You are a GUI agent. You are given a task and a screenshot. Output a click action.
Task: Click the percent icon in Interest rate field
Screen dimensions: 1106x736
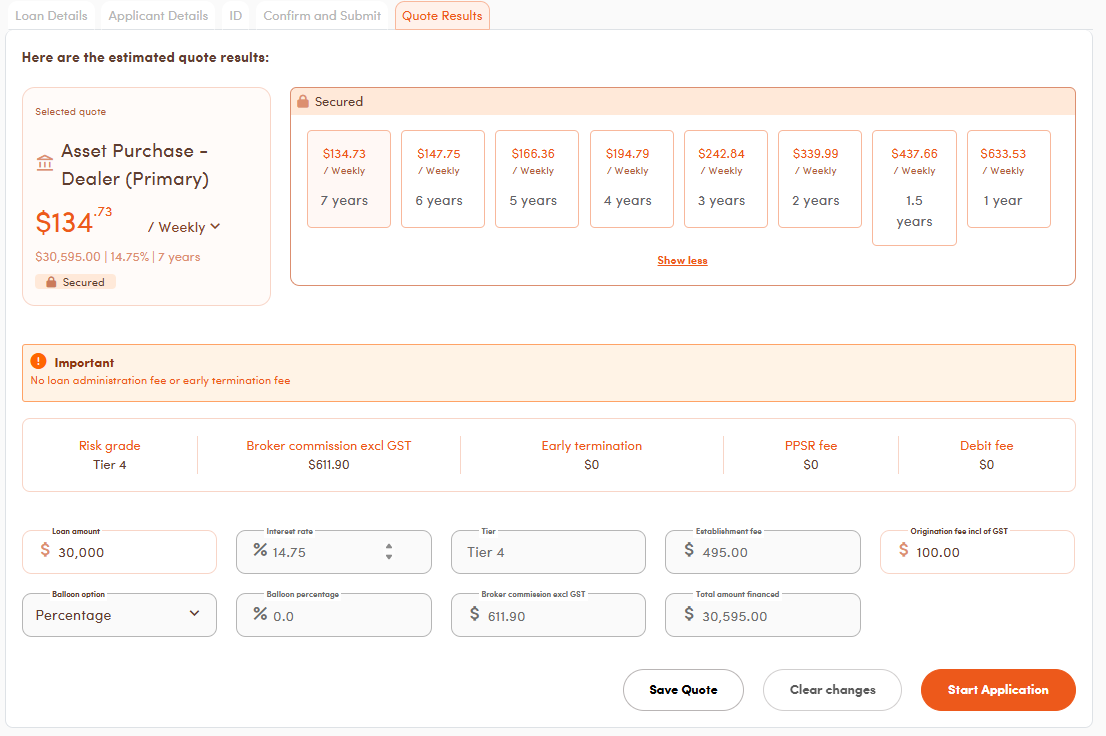click(x=260, y=551)
